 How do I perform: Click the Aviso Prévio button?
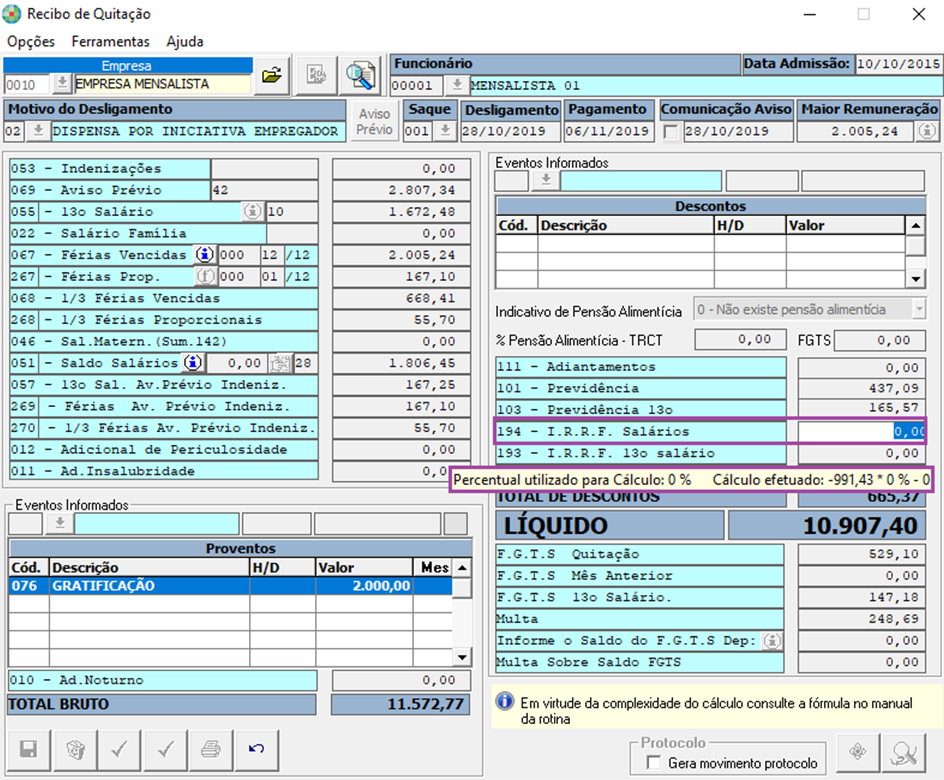click(x=374, y=122)
